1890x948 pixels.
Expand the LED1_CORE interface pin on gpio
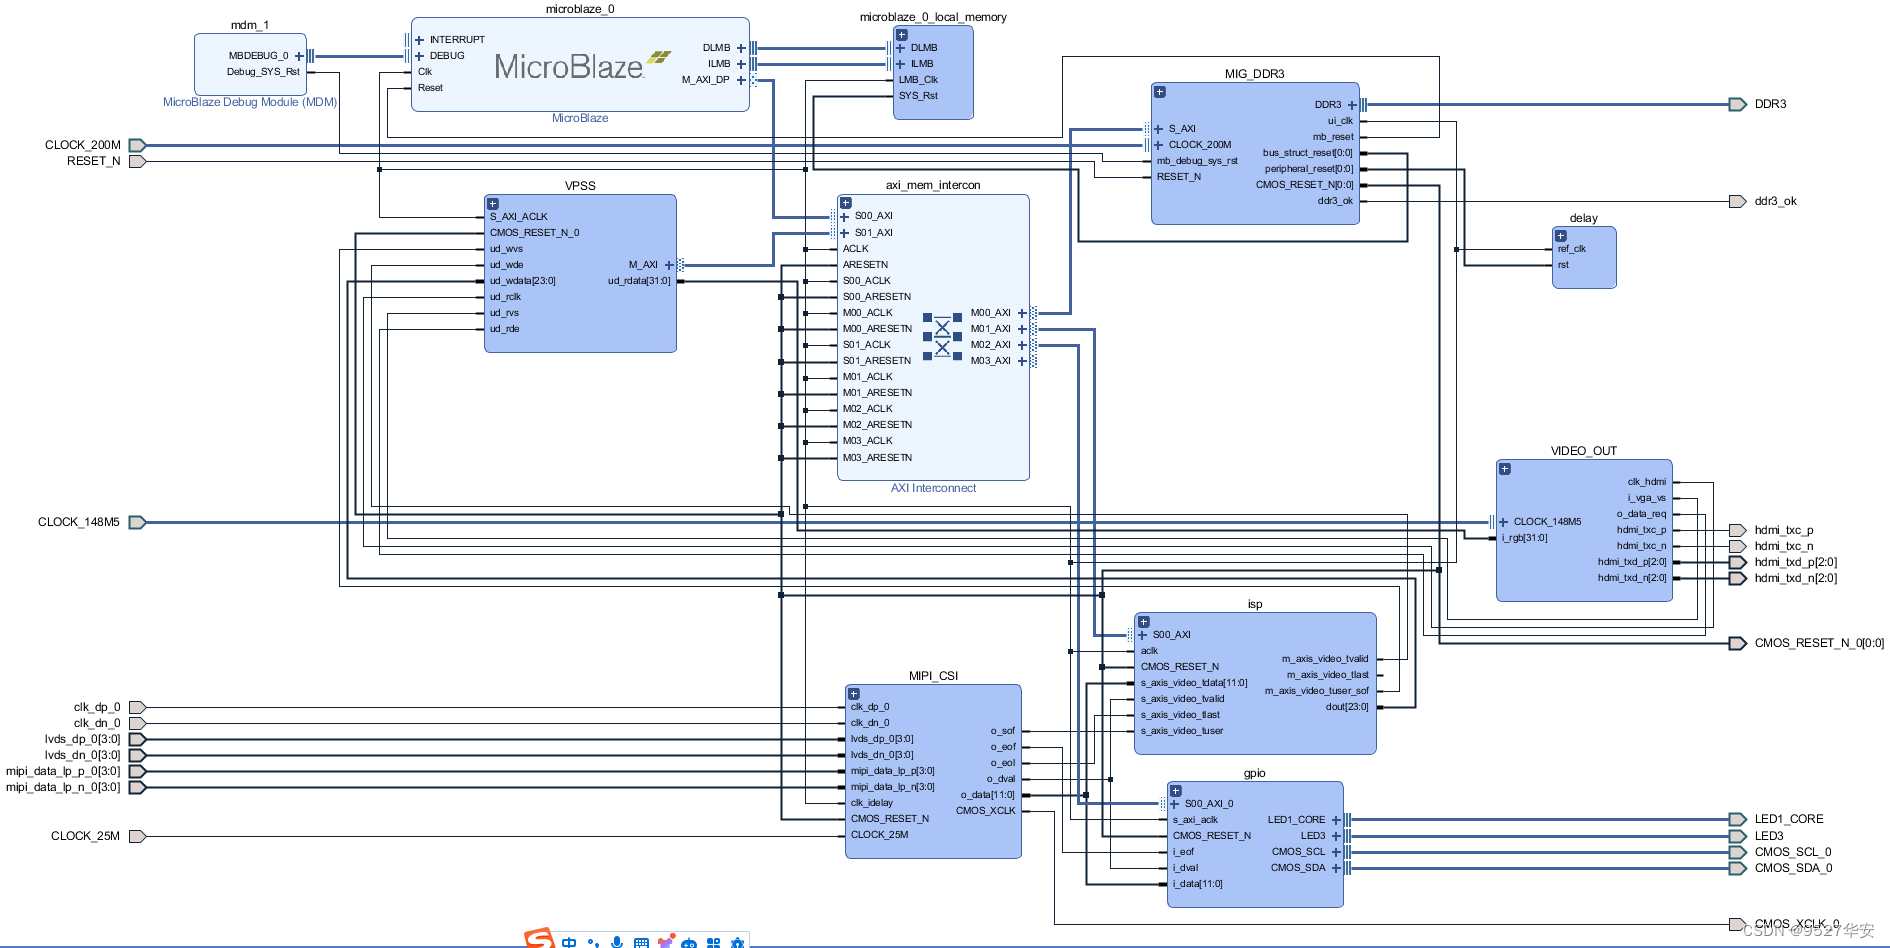coord(1336,820)
